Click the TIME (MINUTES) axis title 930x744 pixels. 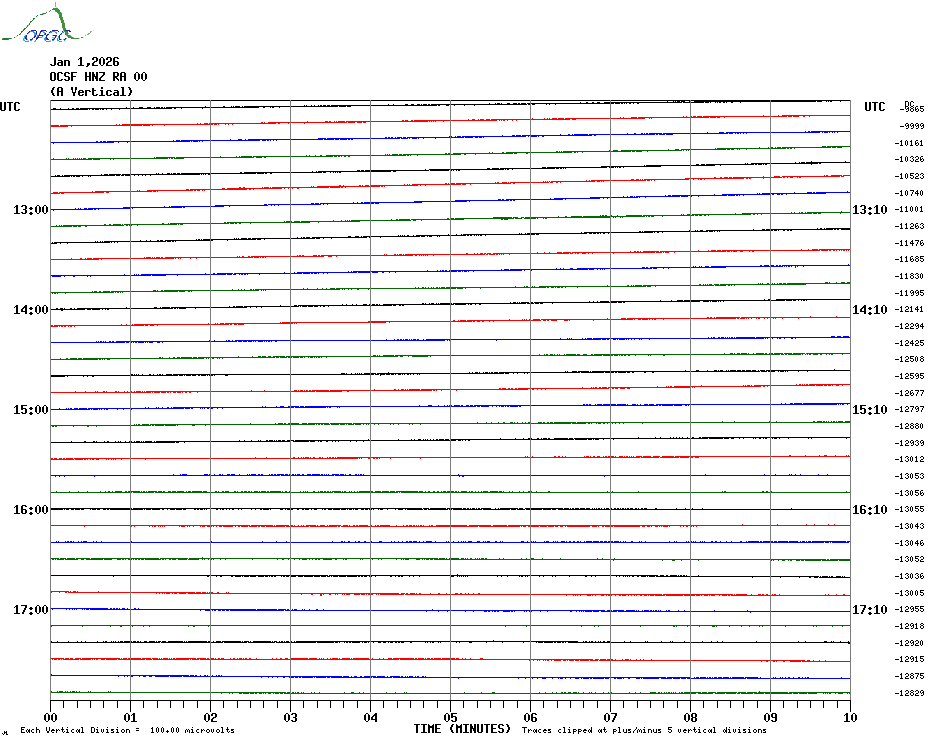click(462, 729)
